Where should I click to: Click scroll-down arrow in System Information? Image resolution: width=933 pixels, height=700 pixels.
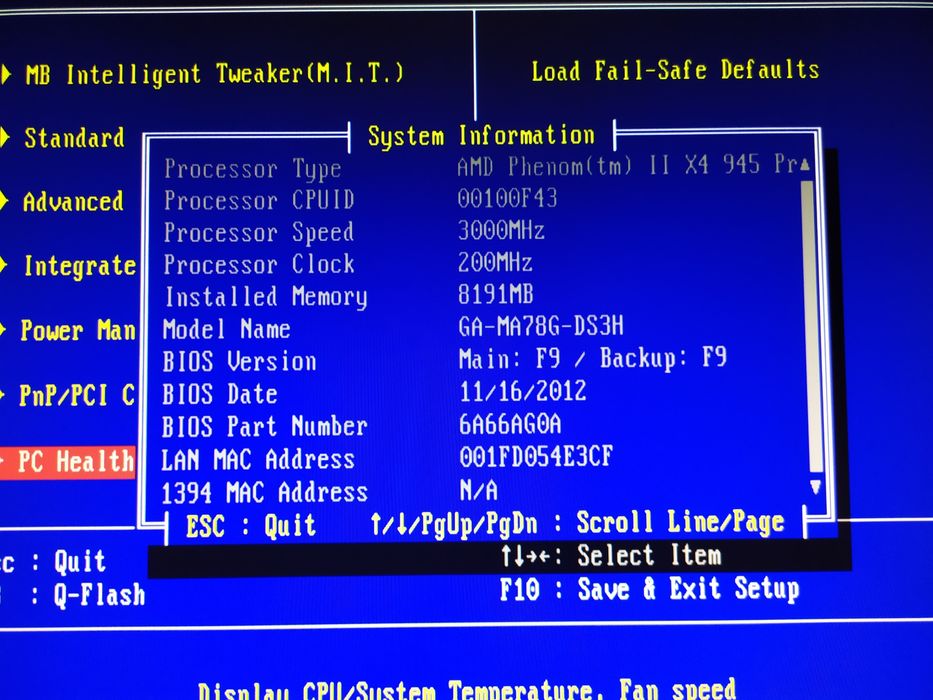815,488
